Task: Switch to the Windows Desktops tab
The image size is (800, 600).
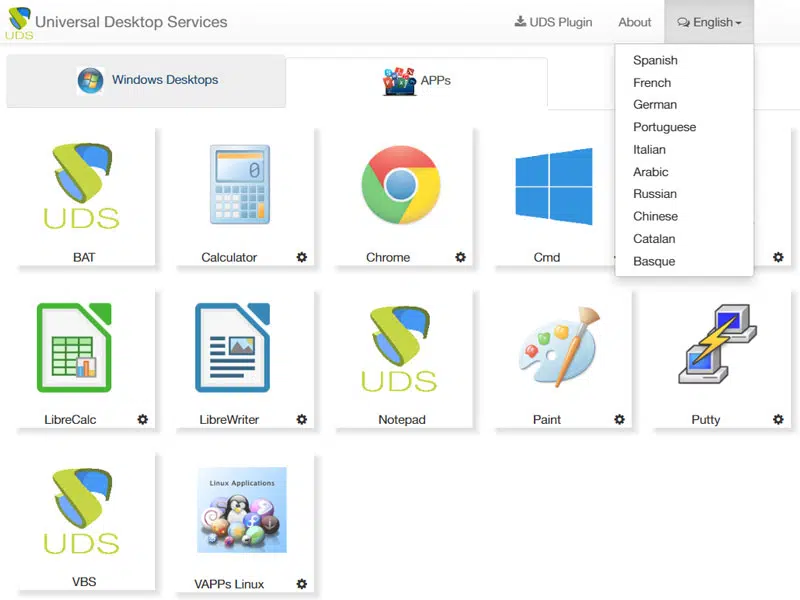Action: (x=146, y=81)
